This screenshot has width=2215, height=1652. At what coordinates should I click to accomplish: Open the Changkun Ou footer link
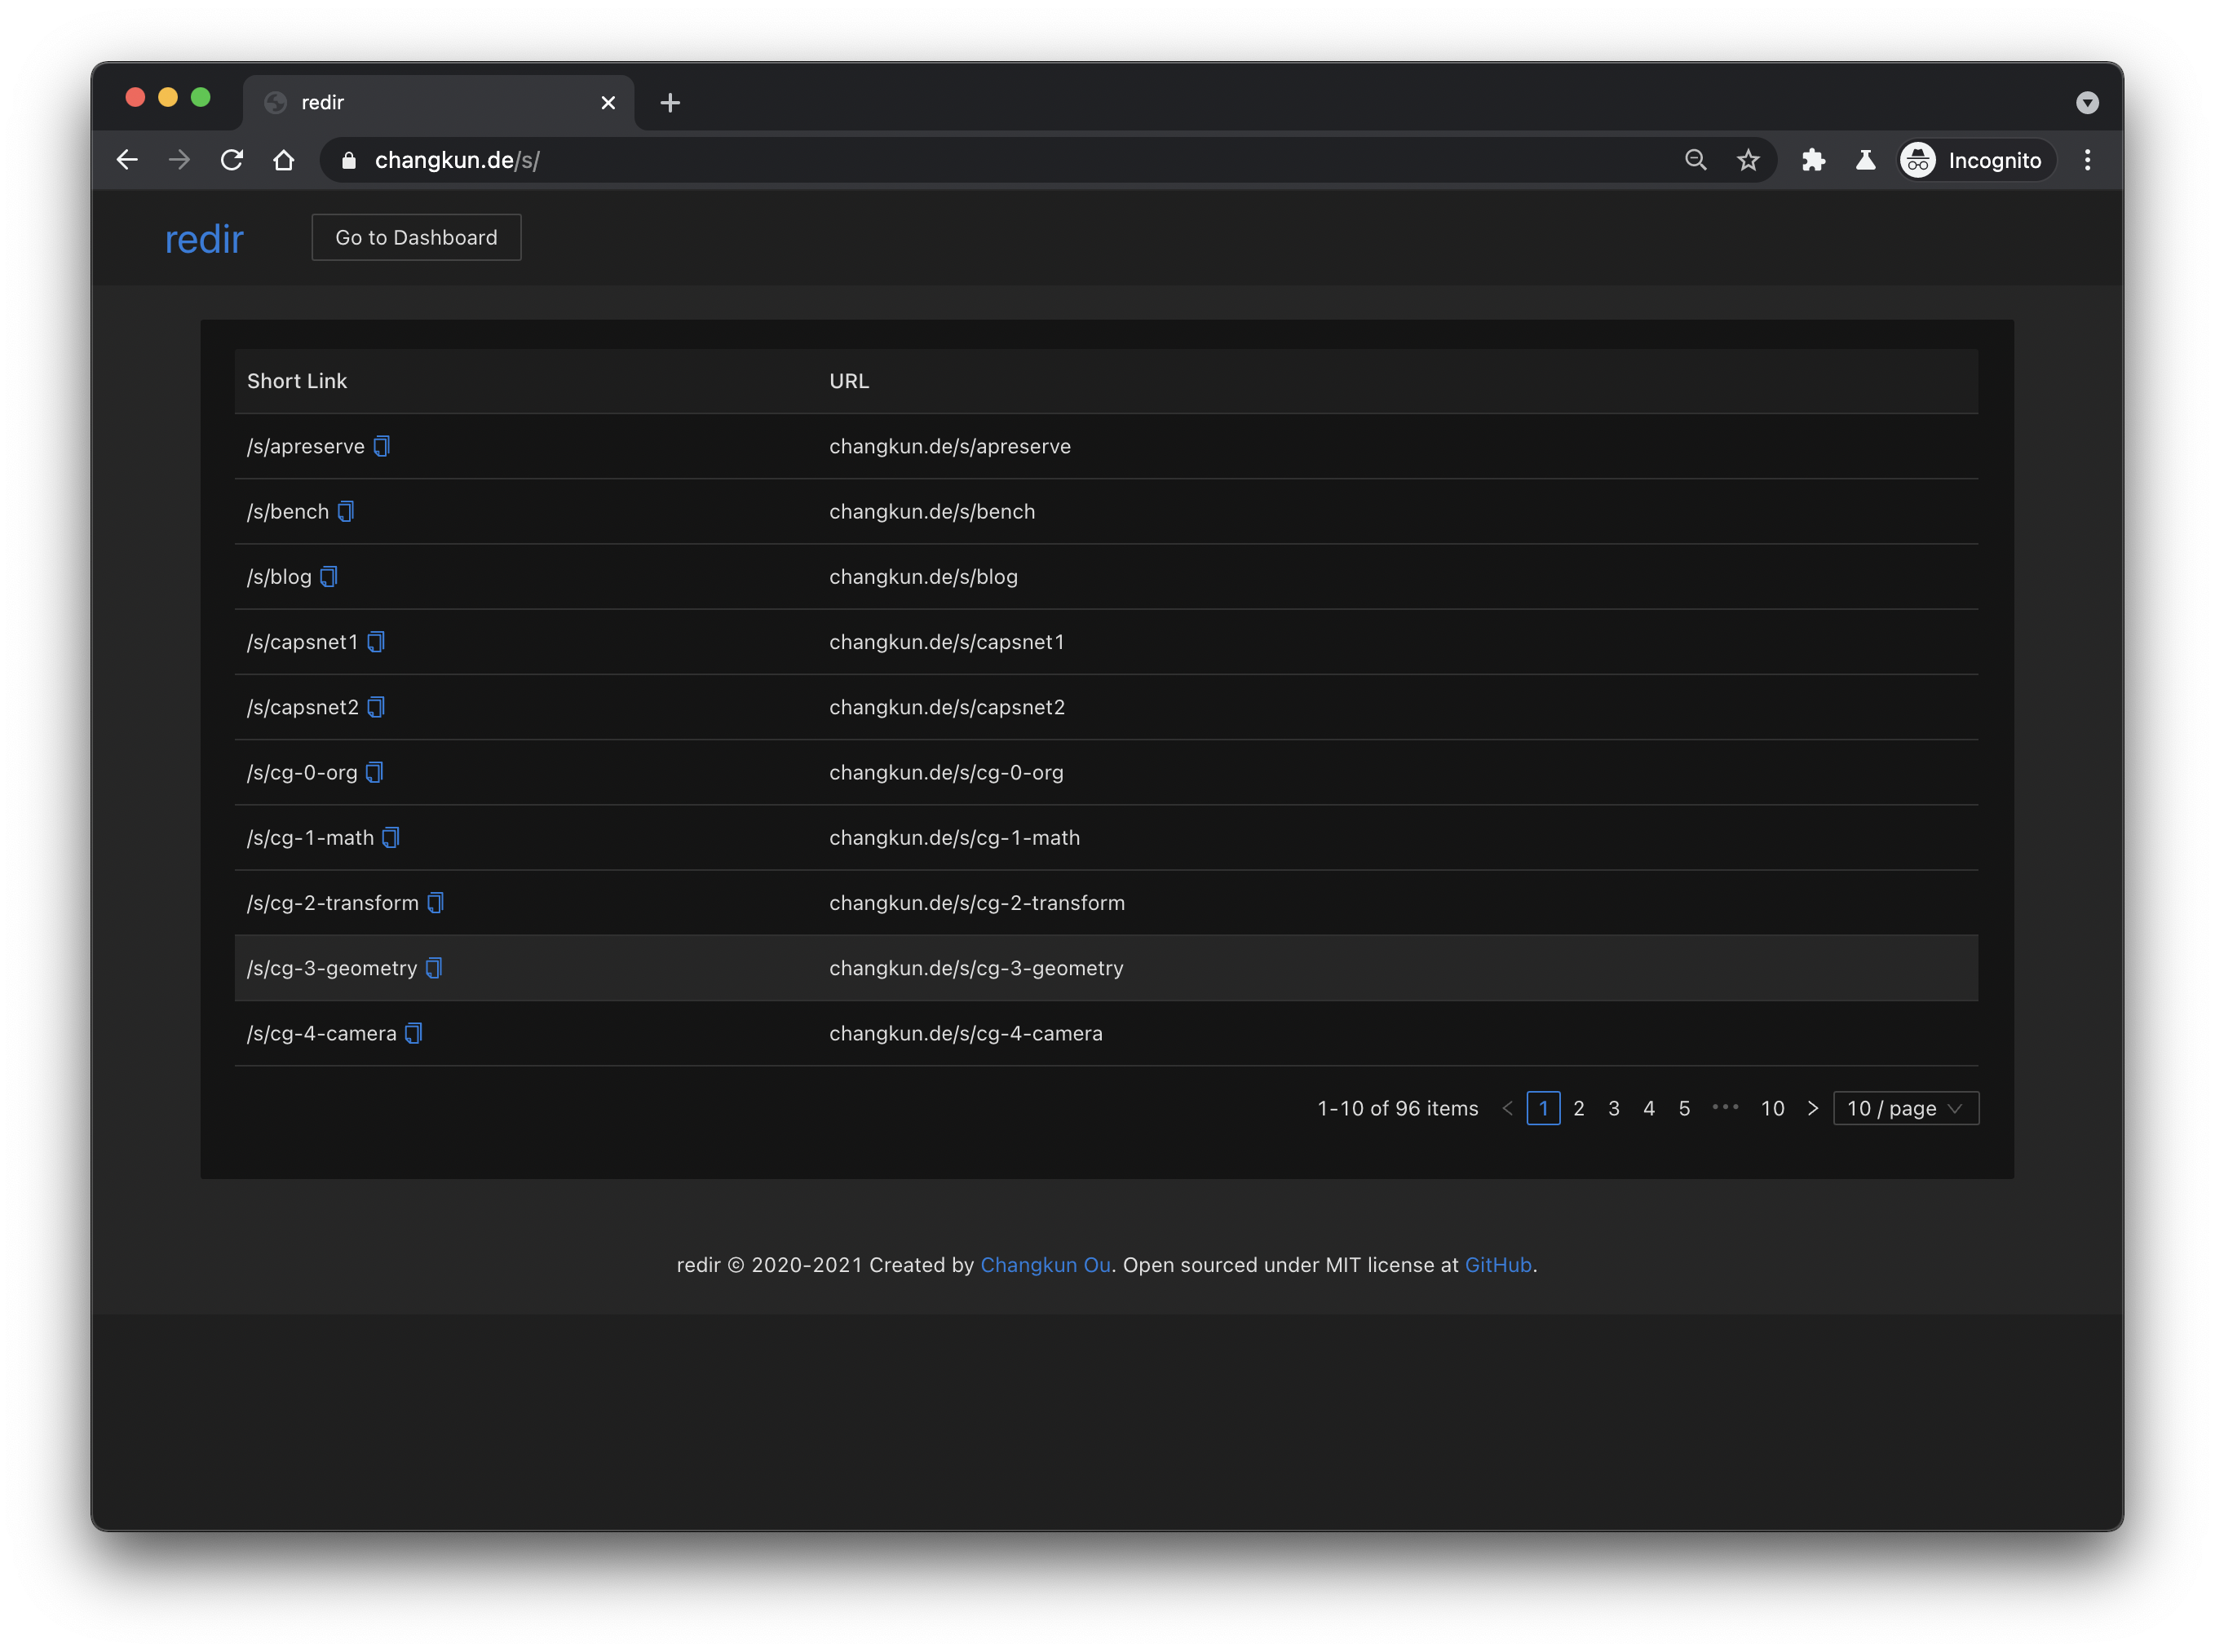(x=1045, y=1265)
